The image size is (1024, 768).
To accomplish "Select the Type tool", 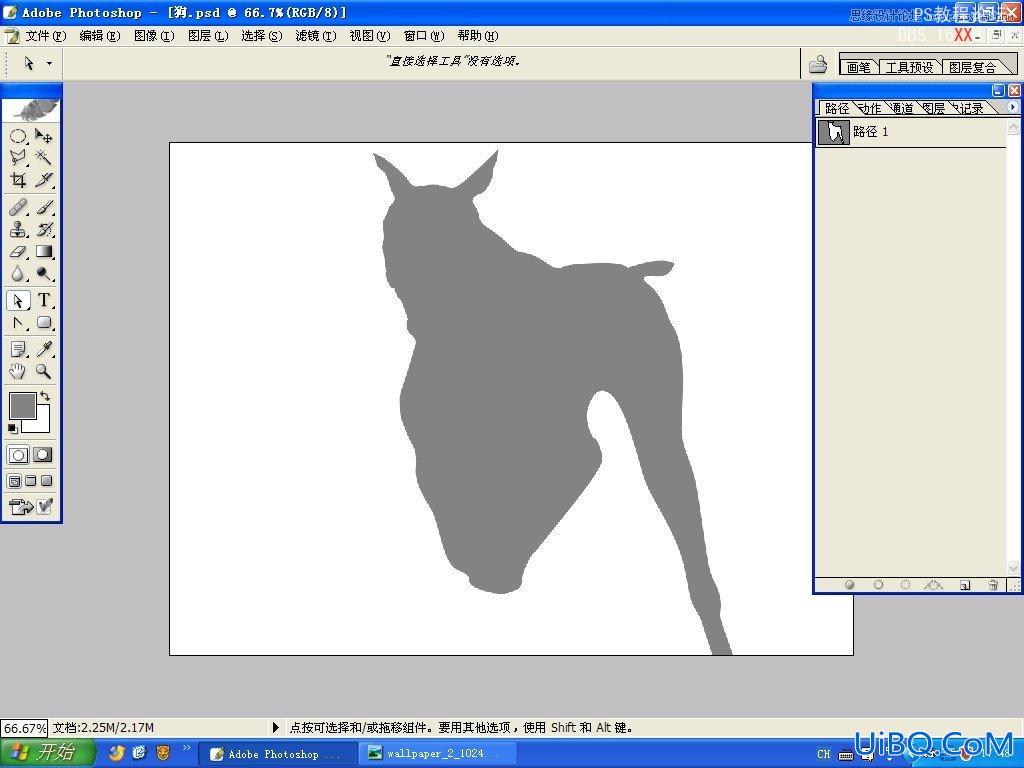I will pyautogui.click(x=44, y=300).
